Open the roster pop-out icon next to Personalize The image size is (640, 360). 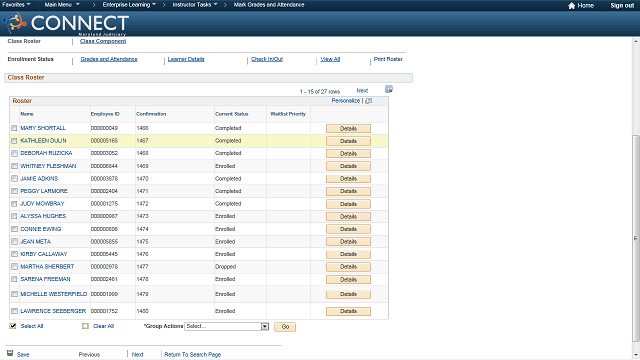pos(369,101)
